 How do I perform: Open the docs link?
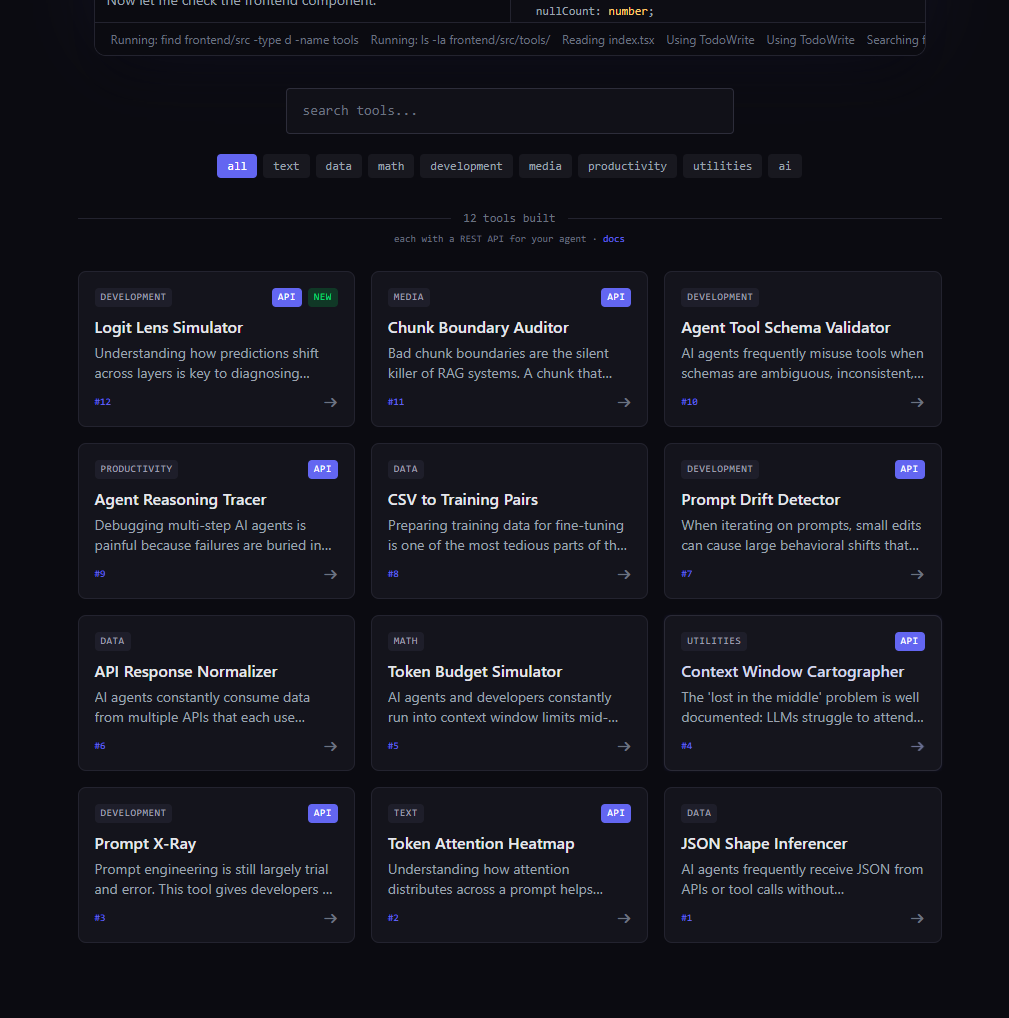point(613,239)
